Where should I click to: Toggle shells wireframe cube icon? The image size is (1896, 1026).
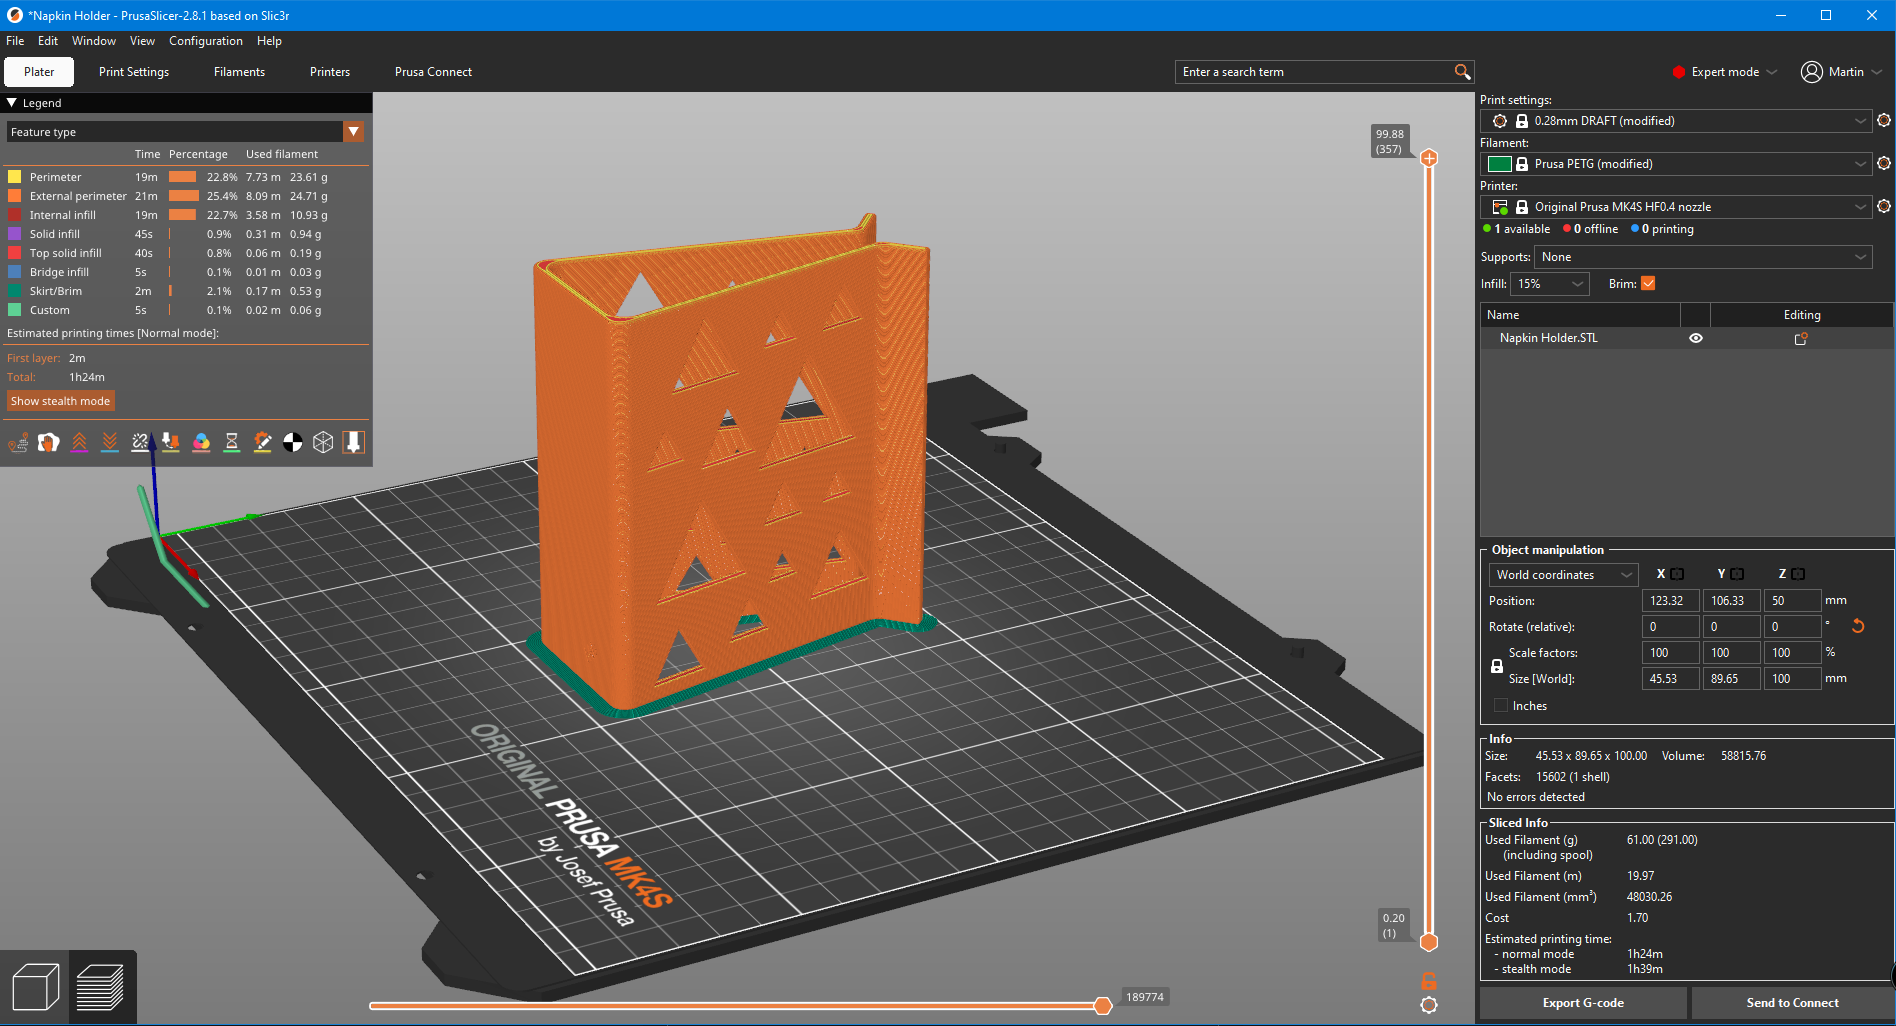(323, 442)
